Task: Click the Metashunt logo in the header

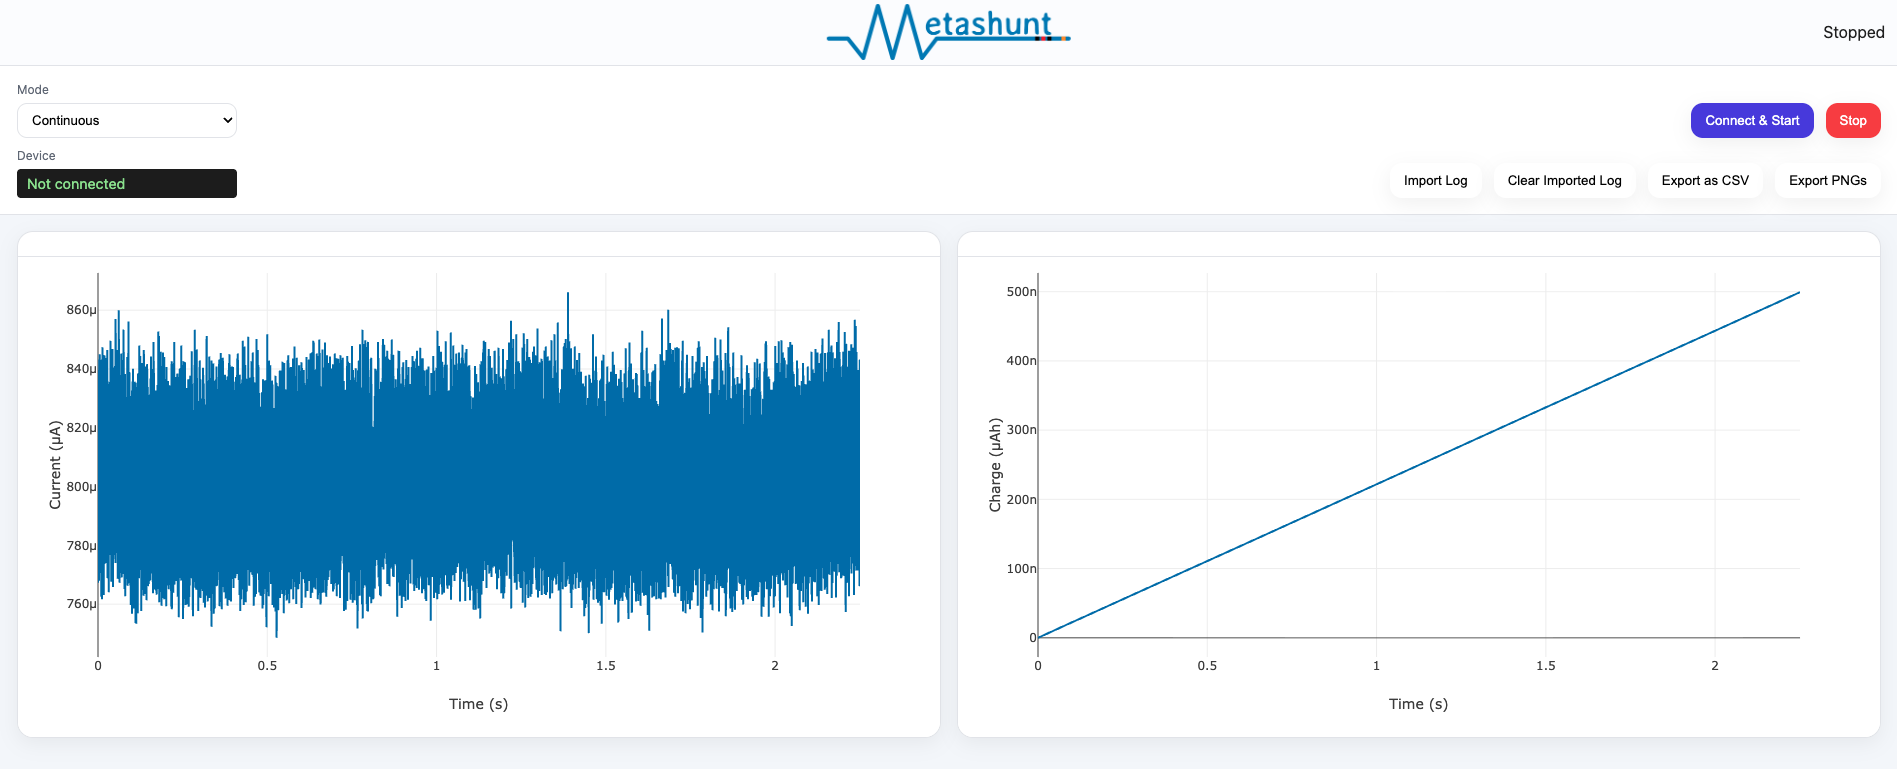Action: point(948,32)
